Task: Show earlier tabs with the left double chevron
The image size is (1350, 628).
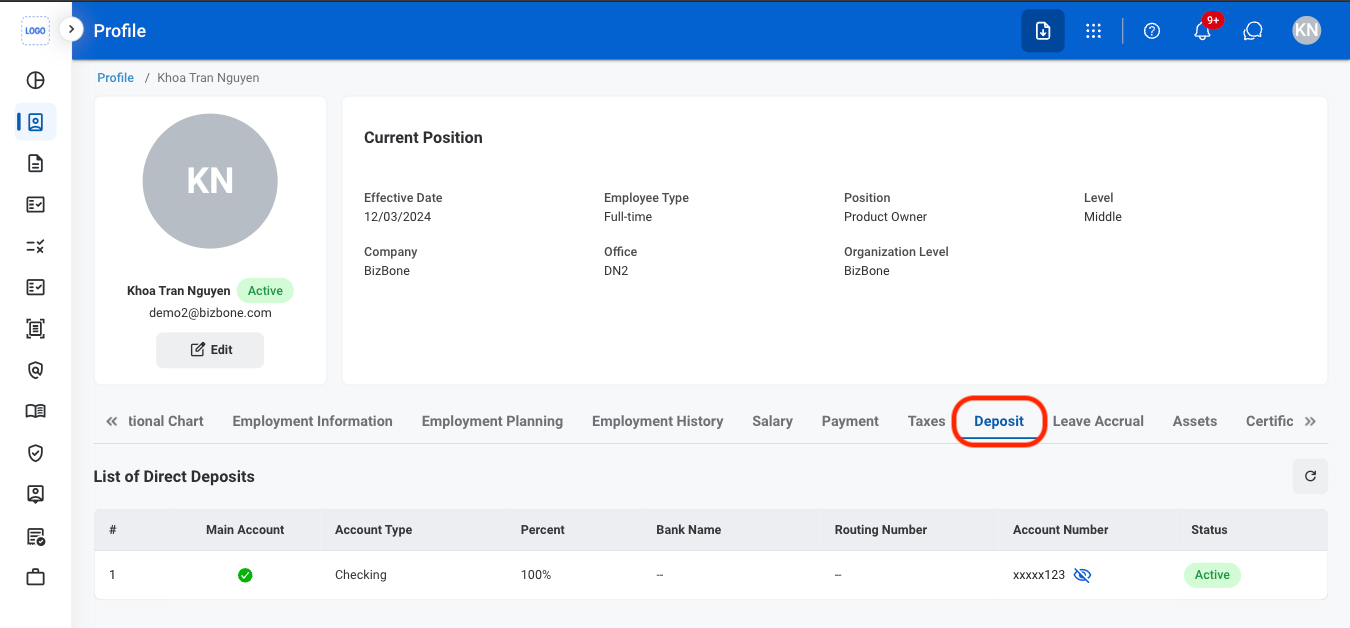Action: (x=111, y=421)
